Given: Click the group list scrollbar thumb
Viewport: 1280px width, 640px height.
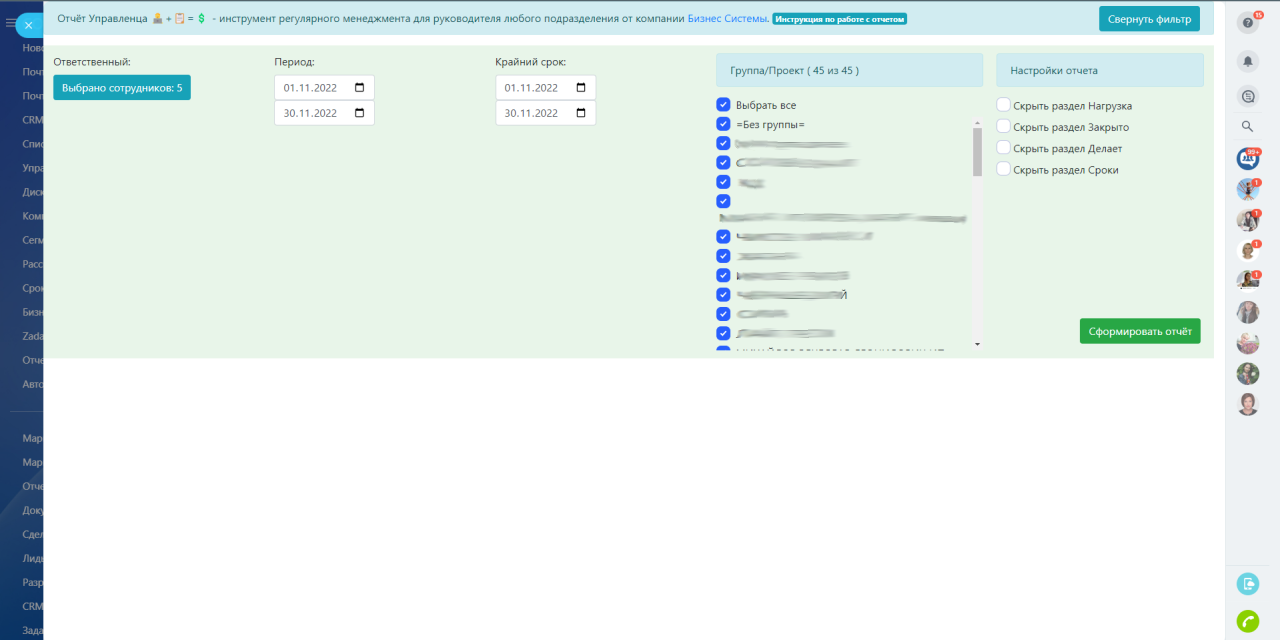Looking at the screenshot, I should coord(977,152).
